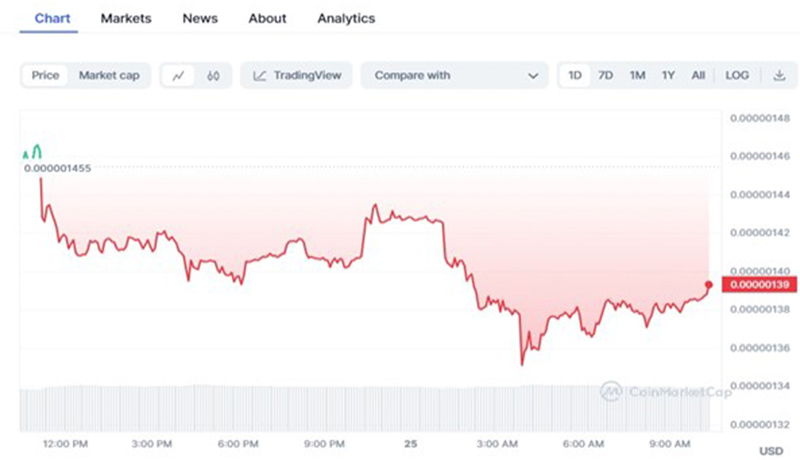This screenshot has width=800, height=460.
Task: Show All time price history
Action: pos(698,75)
